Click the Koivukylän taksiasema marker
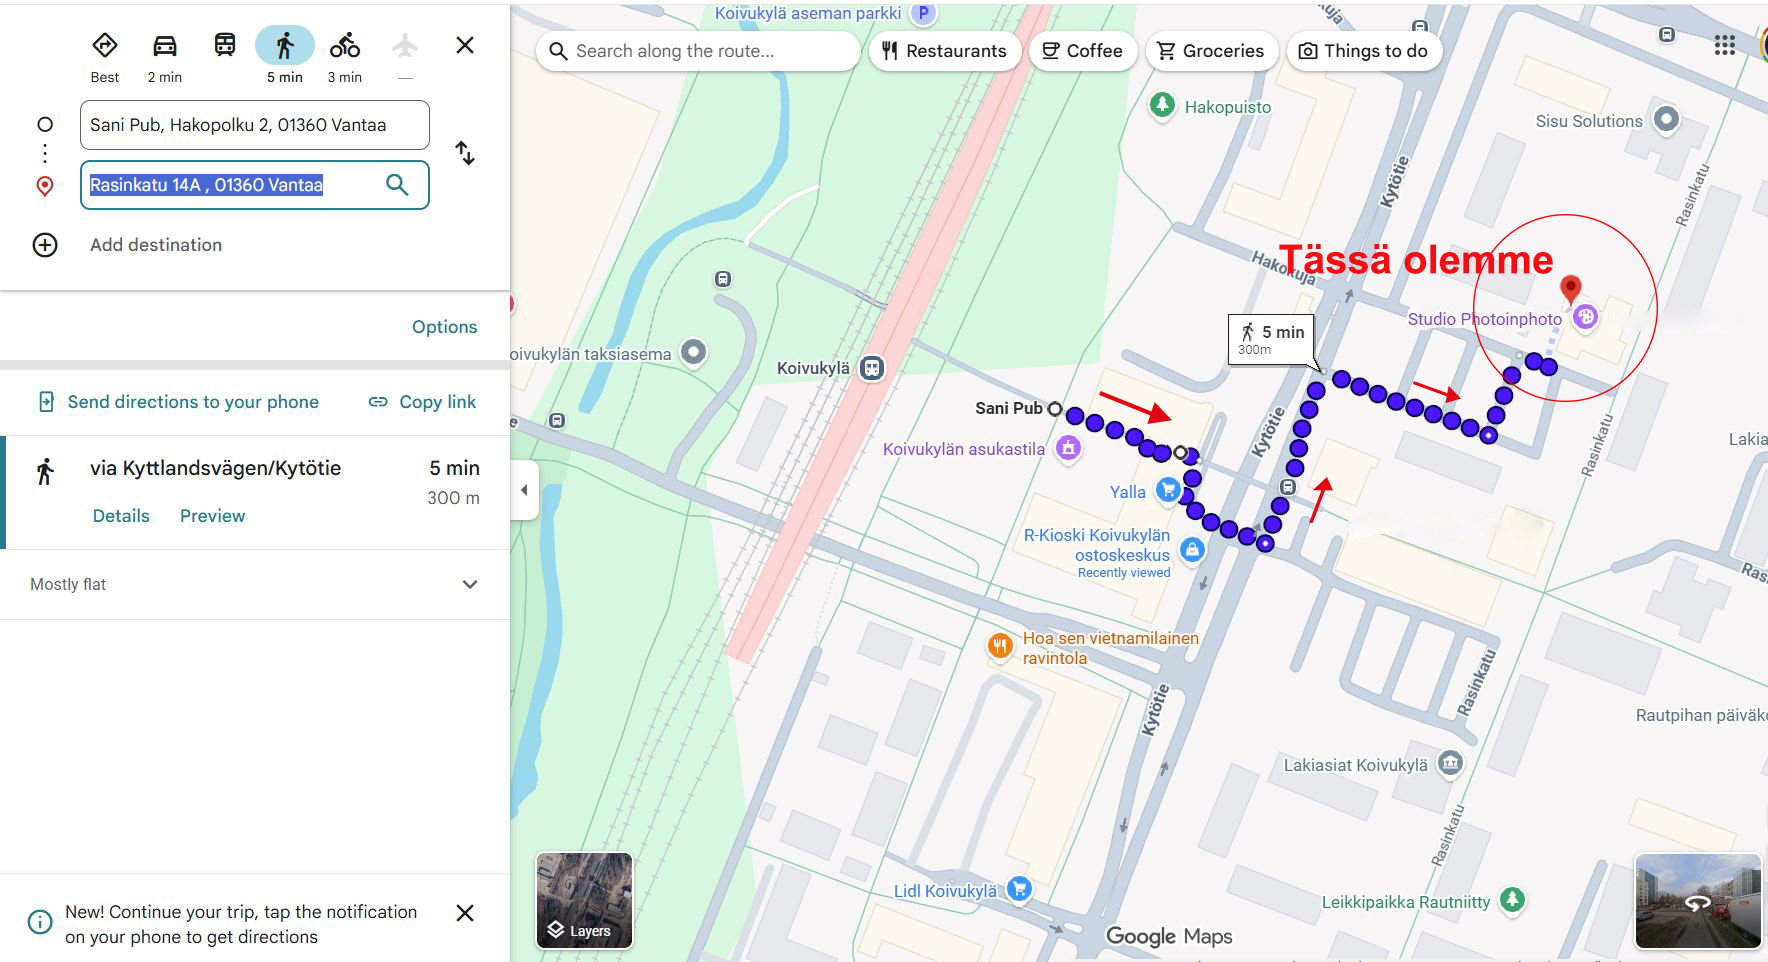The width and height of the screenshot is (1768, 962). (x=693, y=352)
